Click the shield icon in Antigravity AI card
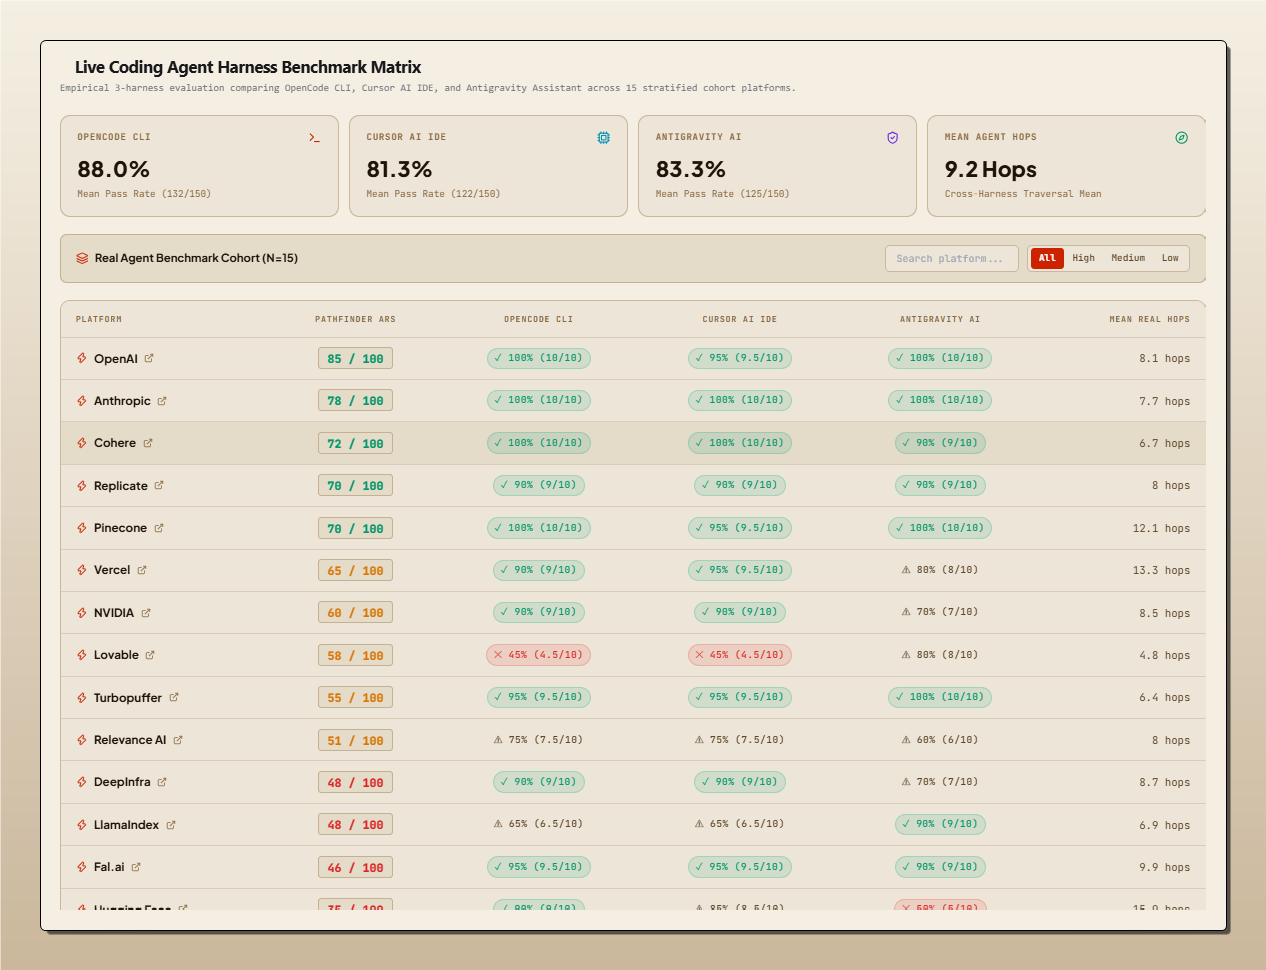 (x=892, y=138)
